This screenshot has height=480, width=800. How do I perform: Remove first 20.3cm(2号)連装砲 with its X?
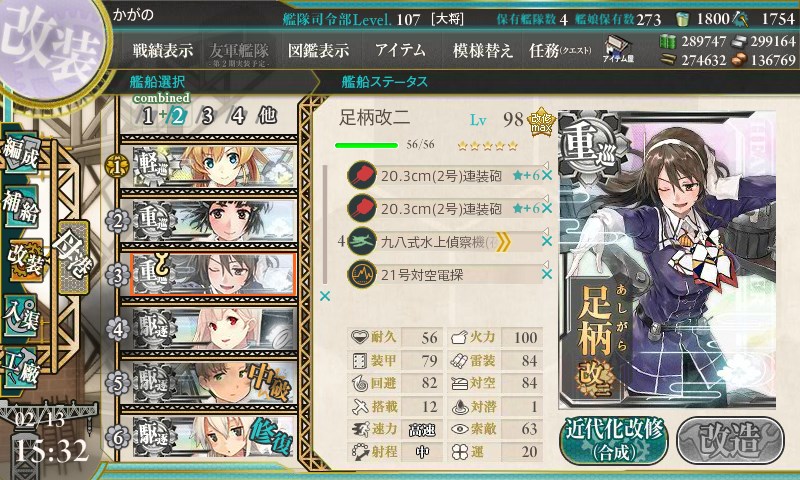tap(546, 175)
